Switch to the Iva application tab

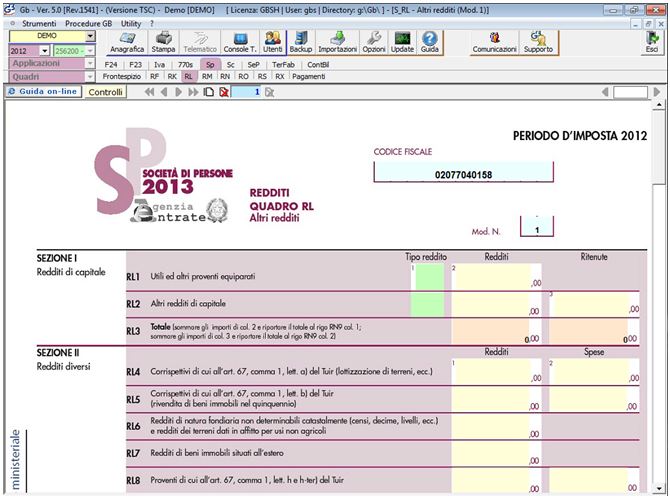(x=159, y=65)
